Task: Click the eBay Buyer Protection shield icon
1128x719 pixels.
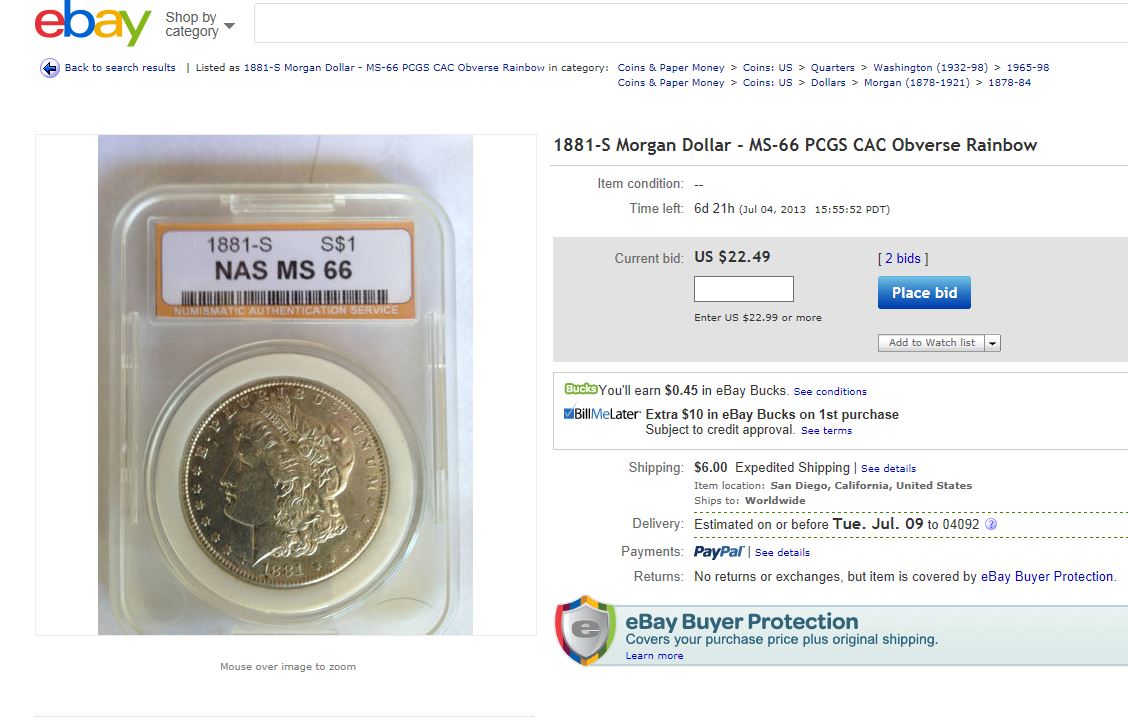Action: click(586, 630)
